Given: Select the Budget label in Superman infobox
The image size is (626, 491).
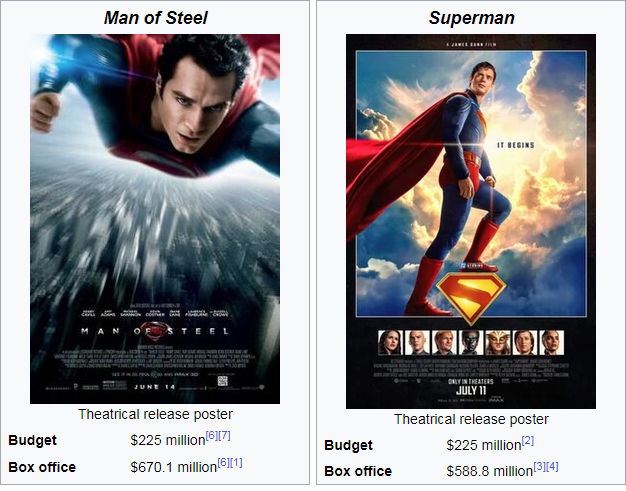Looking at the screenshot, I should 348,445.
